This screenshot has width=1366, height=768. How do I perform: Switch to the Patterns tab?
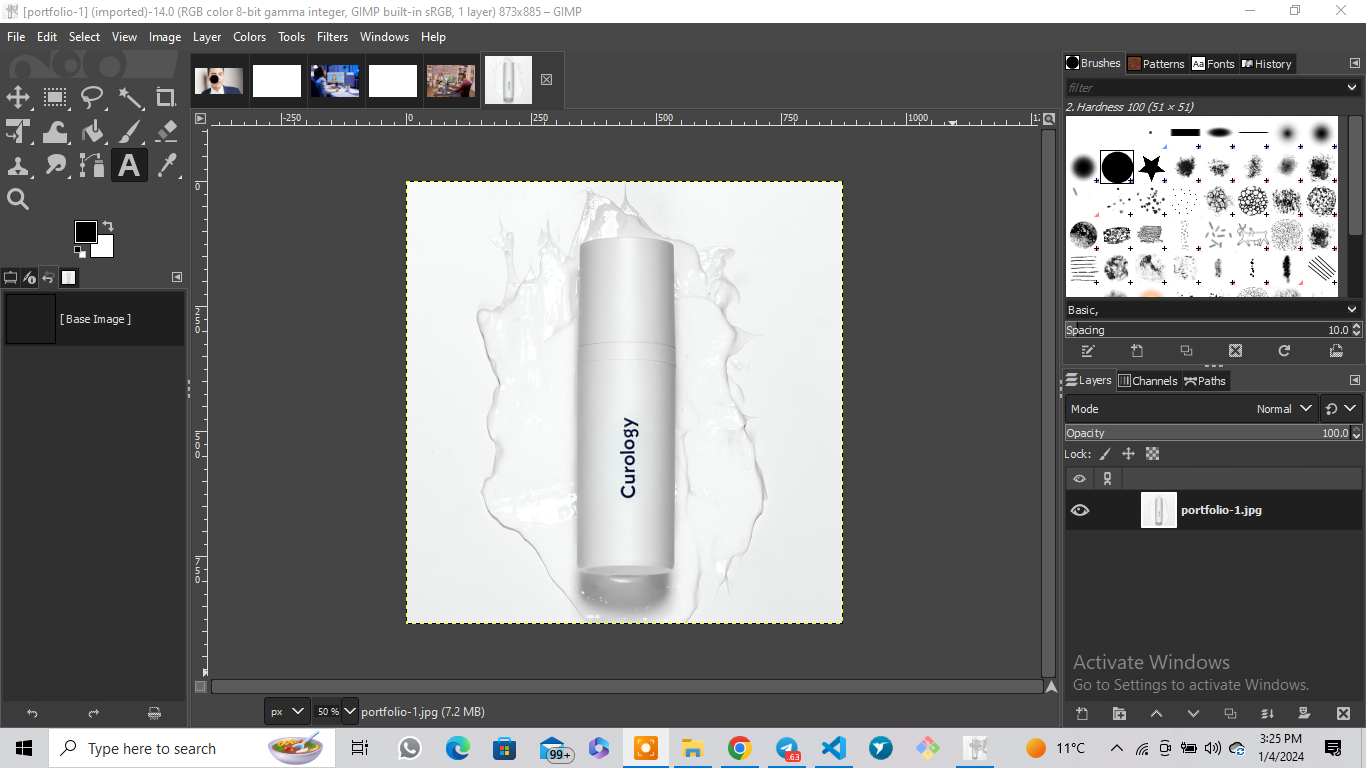pos(1156,63)
